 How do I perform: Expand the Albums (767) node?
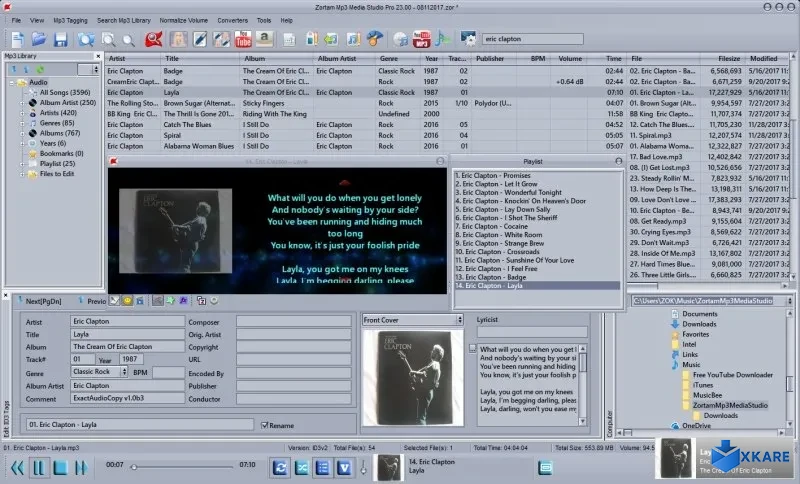pos(22,133)
